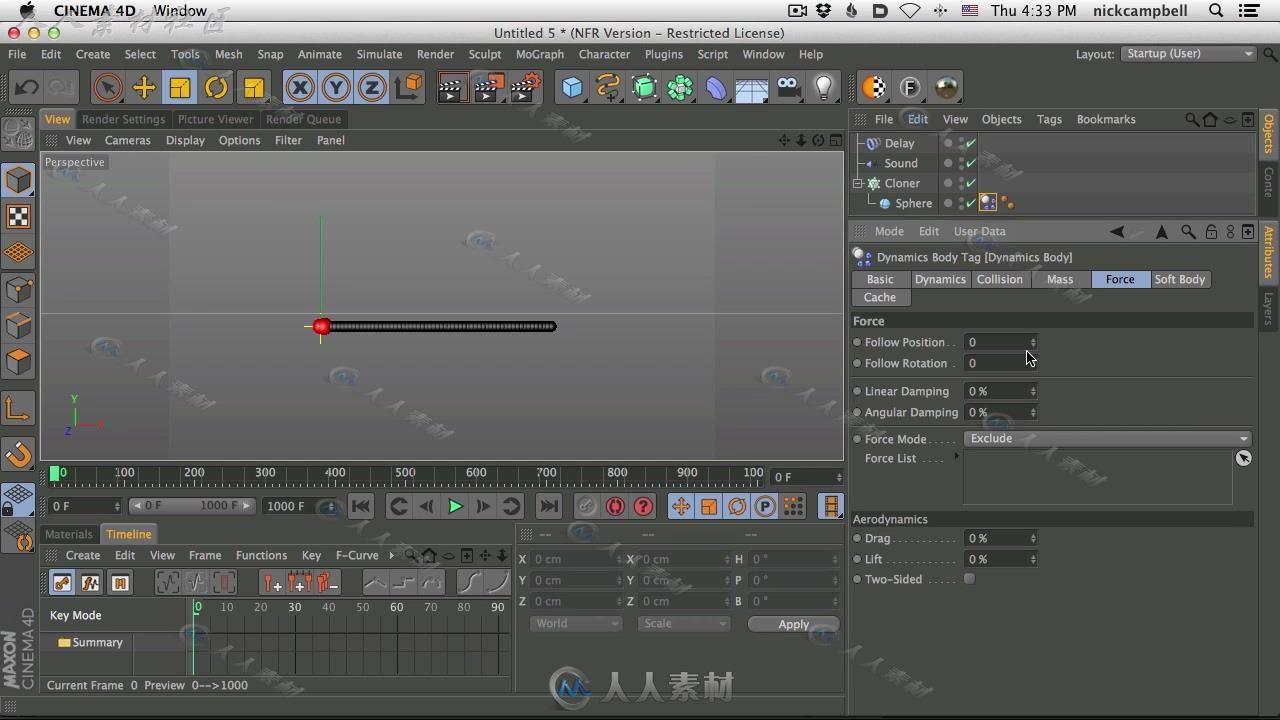
Task: Open the Scale mode dropdown
Action: (684, 623)
